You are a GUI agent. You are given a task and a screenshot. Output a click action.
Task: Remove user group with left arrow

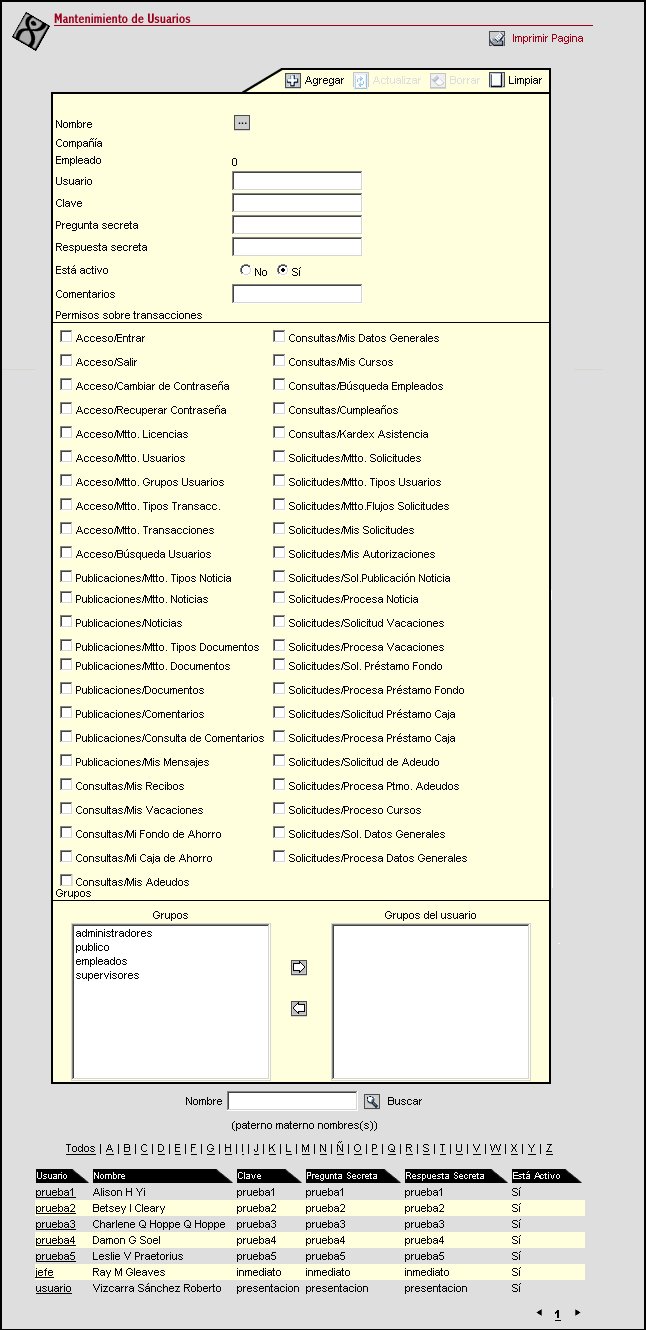tap(298, 1009)
